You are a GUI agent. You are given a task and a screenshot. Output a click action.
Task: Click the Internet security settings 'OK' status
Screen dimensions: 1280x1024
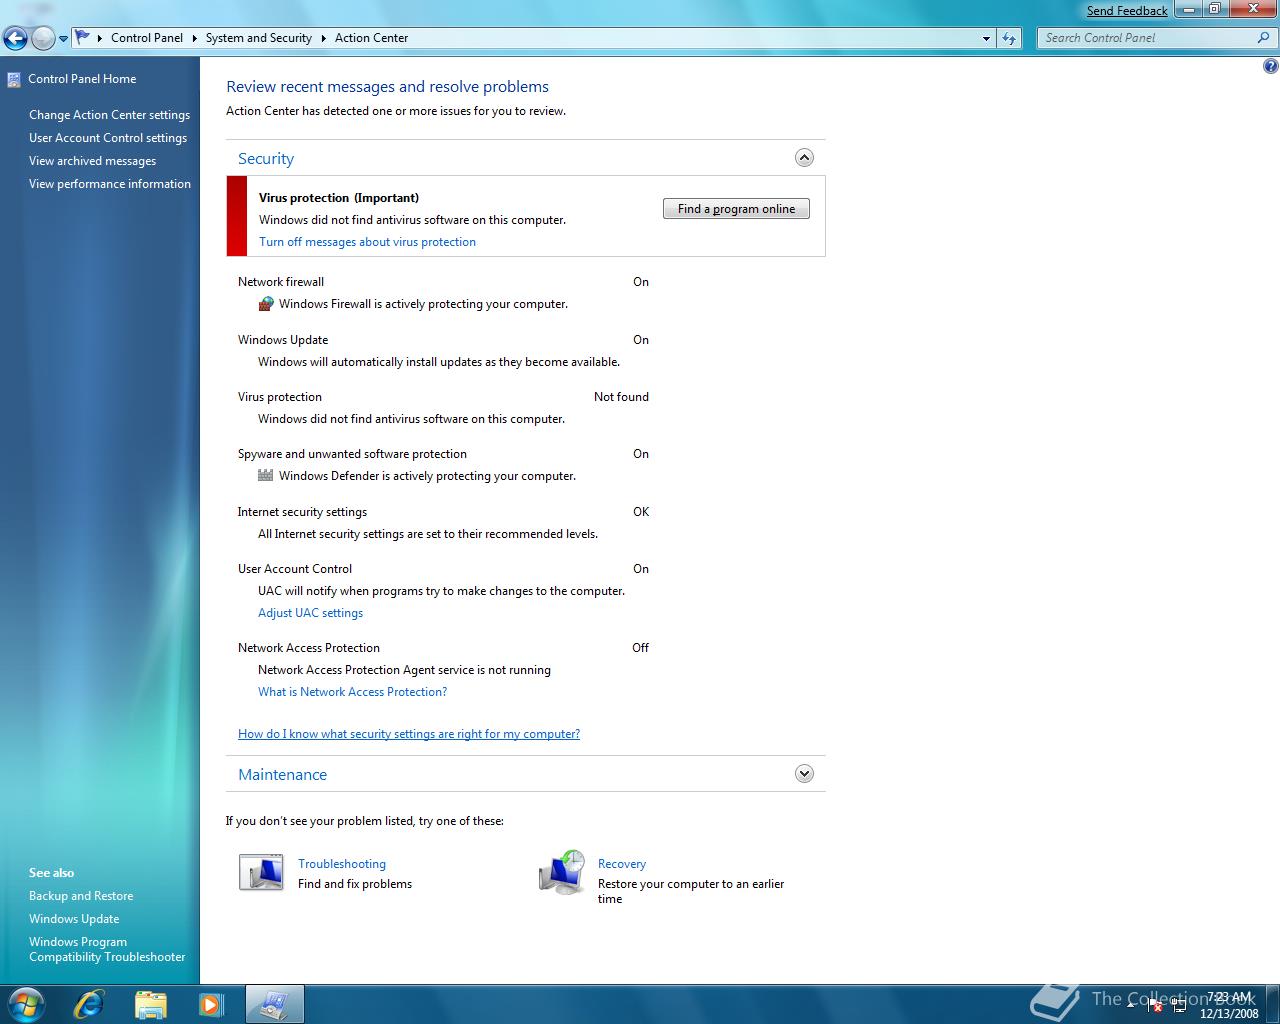click(x=641, y=512)
